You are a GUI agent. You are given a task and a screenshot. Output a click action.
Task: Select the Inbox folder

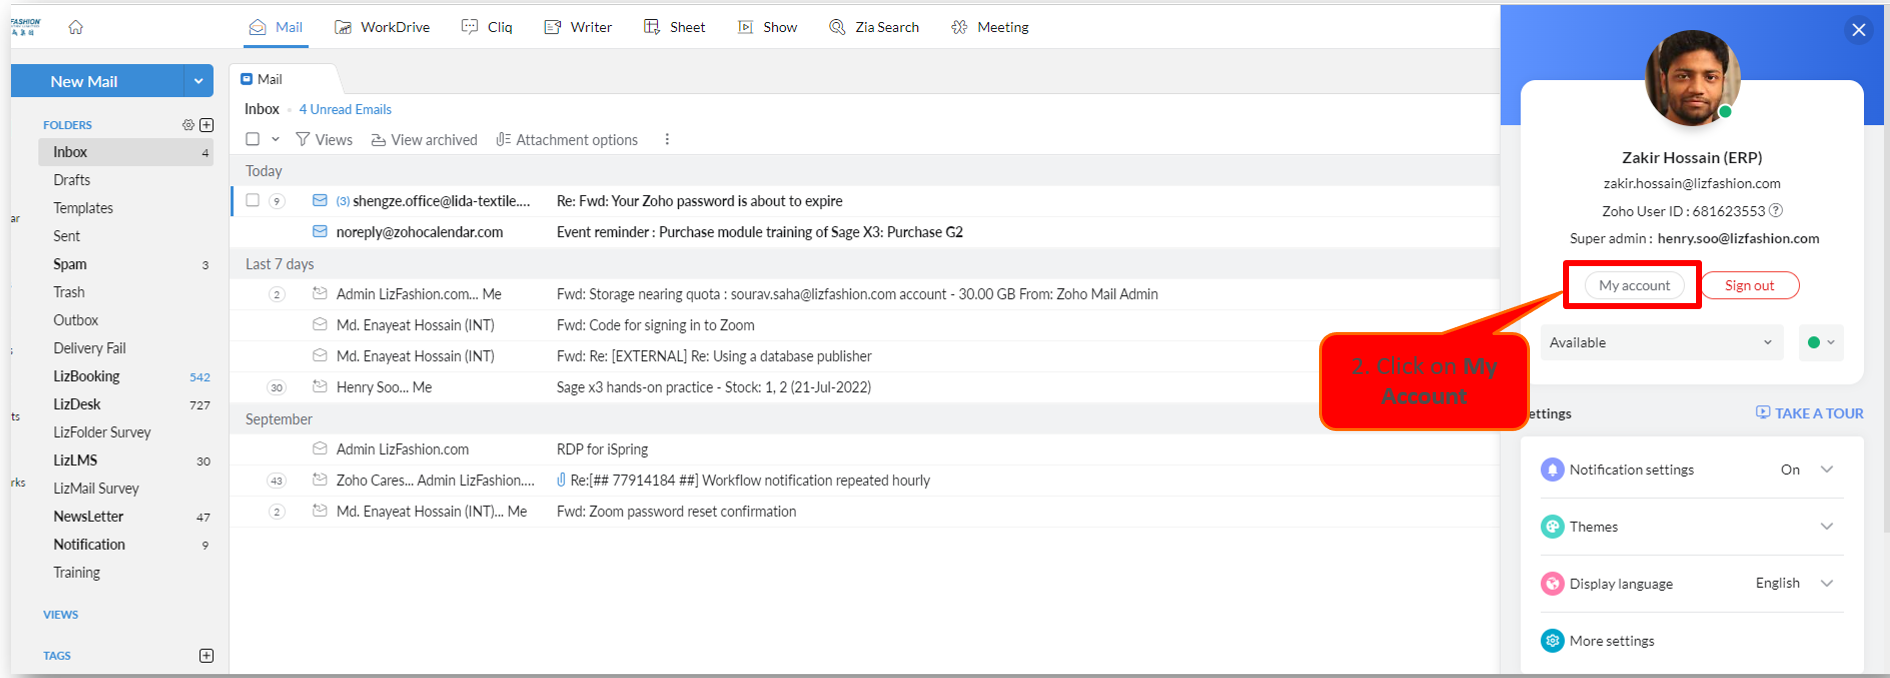point(126,152)
